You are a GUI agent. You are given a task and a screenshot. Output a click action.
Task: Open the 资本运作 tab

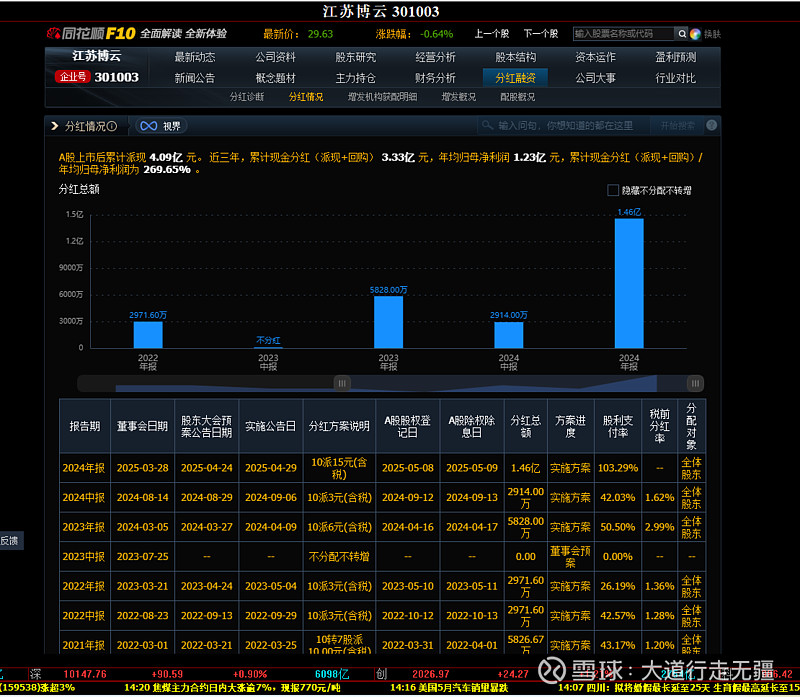point(595,57)
